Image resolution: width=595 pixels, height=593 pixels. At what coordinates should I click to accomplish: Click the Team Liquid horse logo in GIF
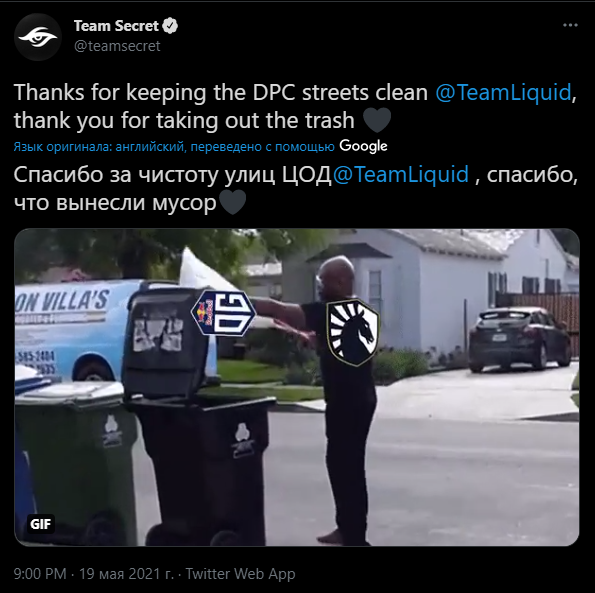point(353,333)
